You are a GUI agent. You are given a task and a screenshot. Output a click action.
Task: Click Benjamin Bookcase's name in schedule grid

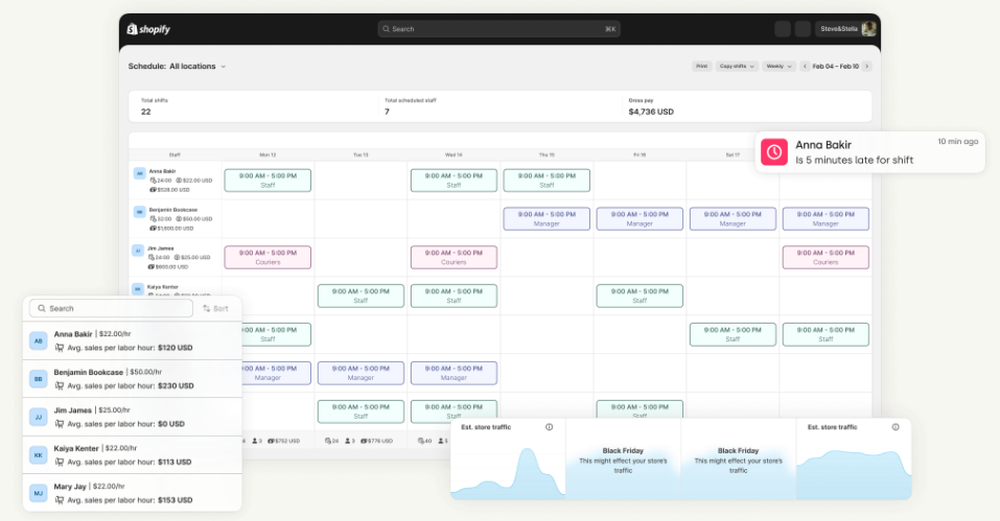[173, 210]
